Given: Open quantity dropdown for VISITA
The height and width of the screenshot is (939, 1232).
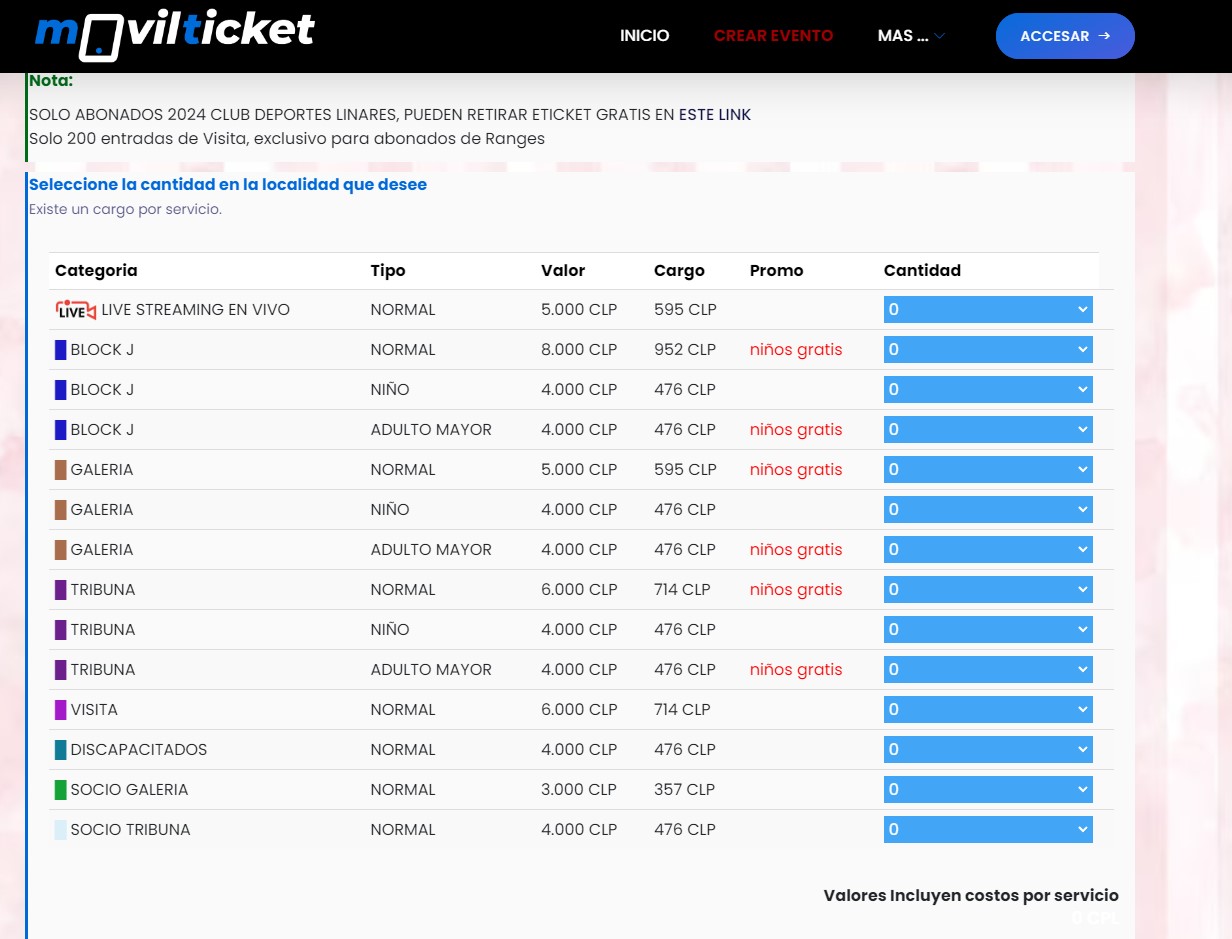Looking at the screenshot, I should (x=988, y=710).
